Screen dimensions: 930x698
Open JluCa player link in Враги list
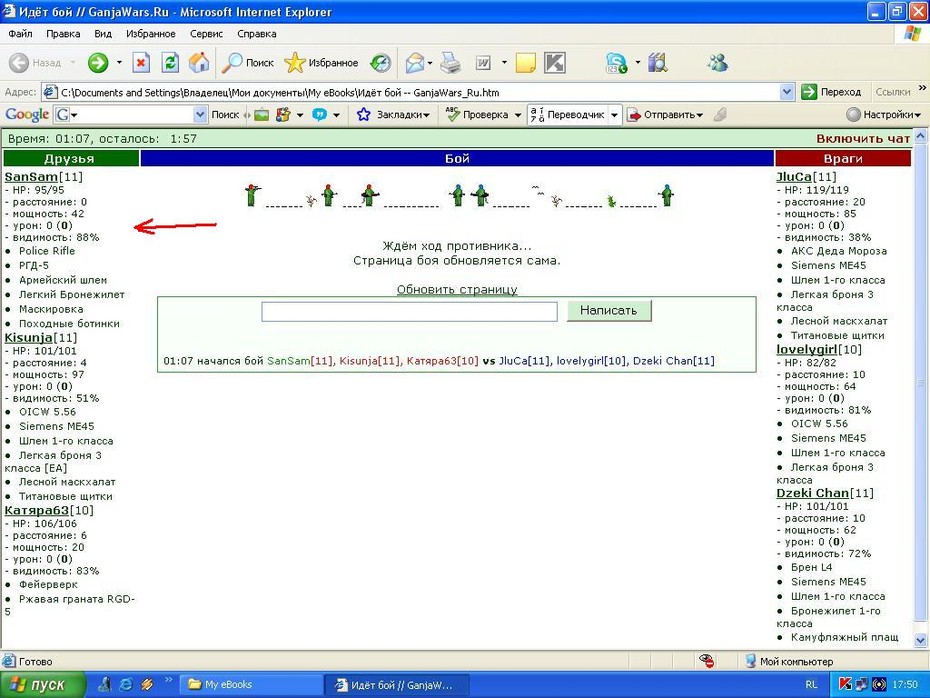(x=794, y=177)
